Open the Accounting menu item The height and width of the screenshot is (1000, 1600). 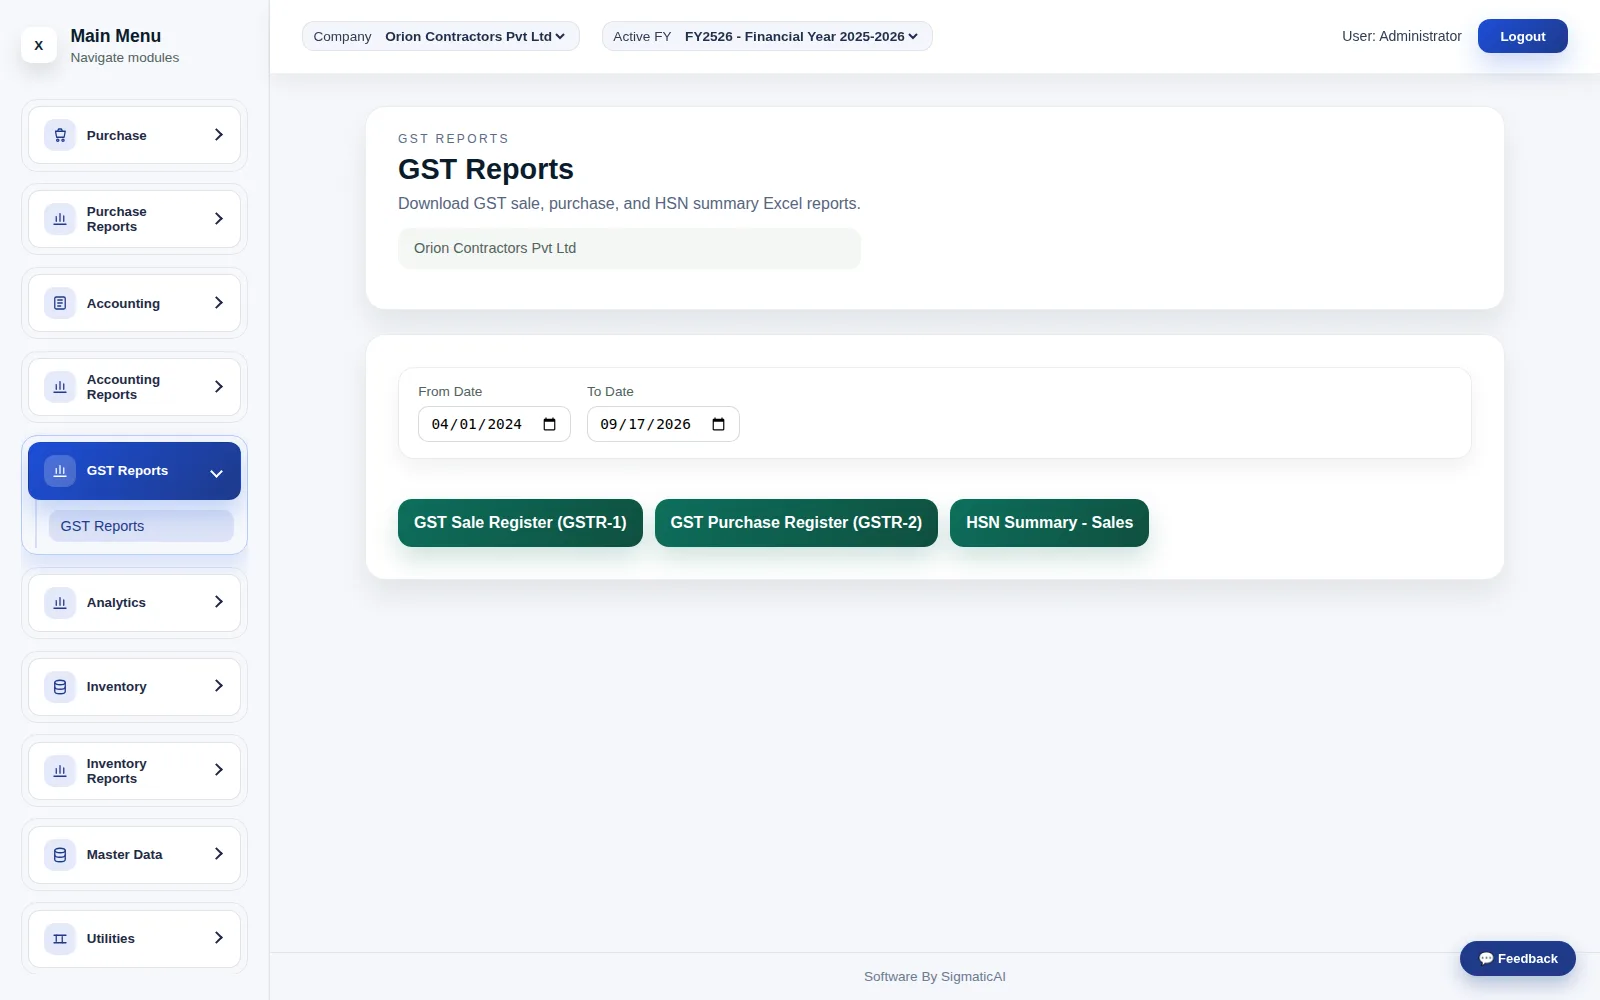click(x=134, y=303)
